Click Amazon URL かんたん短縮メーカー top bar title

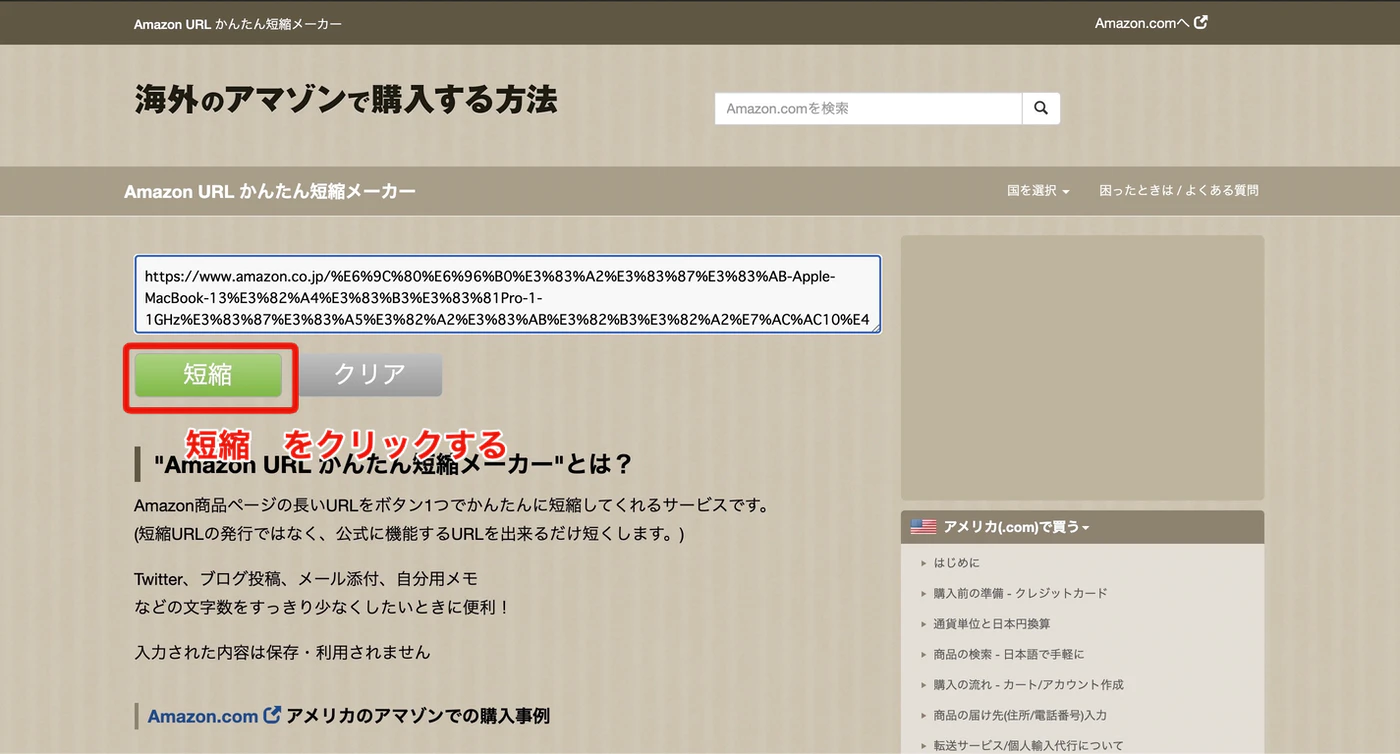click(x=238, y=23)
